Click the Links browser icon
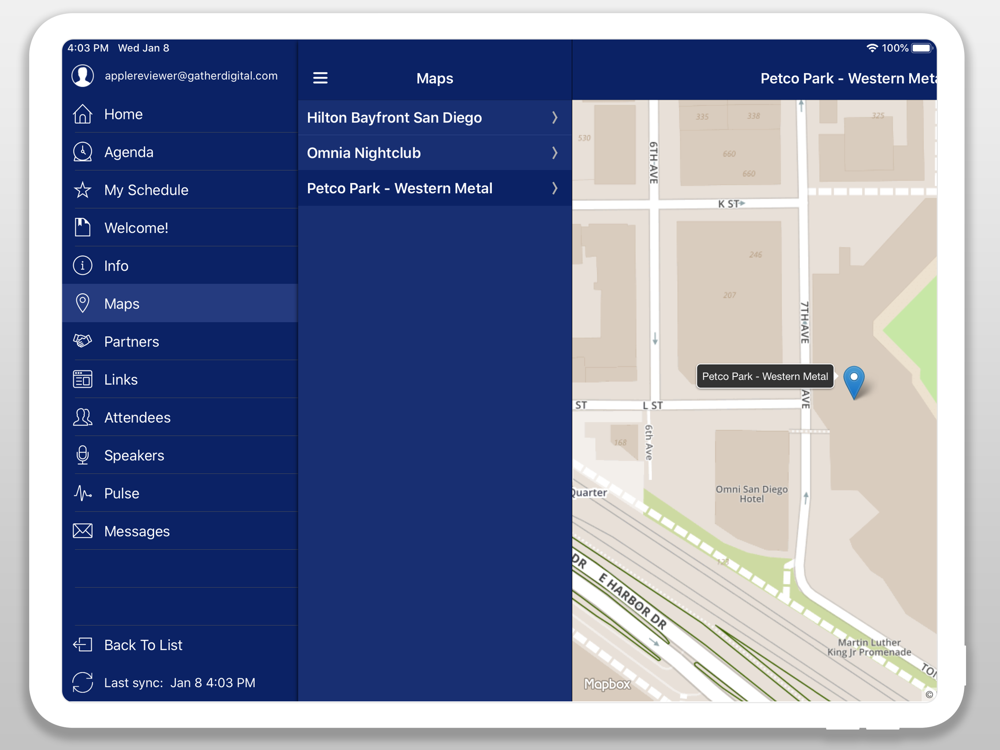Screen dimensions: 1000x750 (82, 379)
